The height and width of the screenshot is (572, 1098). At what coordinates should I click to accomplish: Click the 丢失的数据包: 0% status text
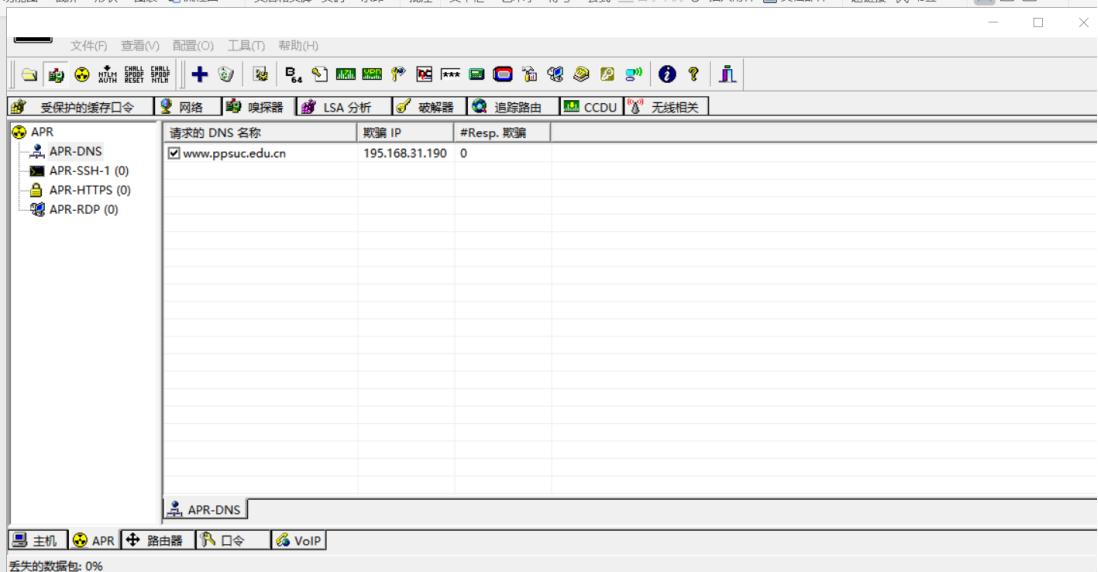[56, 566]
